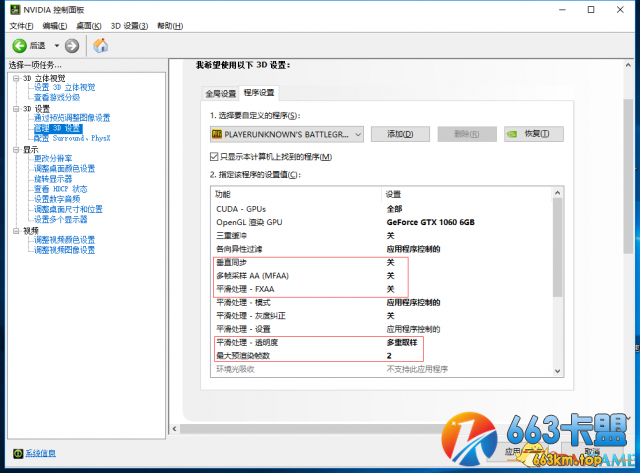Open the 桌面(K) menu

pos(89,26)
